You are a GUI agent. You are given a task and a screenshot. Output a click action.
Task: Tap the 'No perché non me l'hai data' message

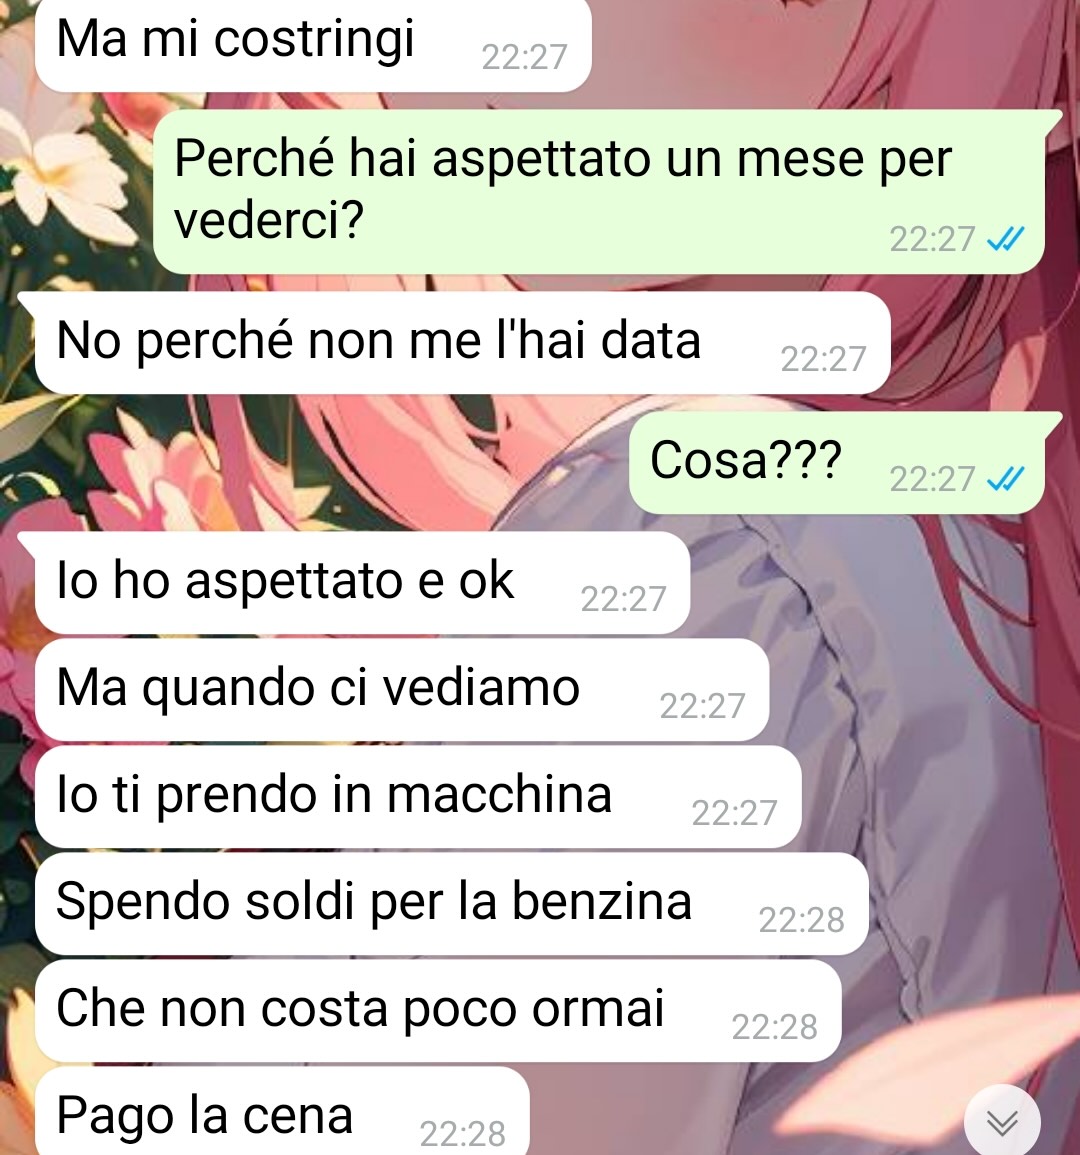pos(463,343)
